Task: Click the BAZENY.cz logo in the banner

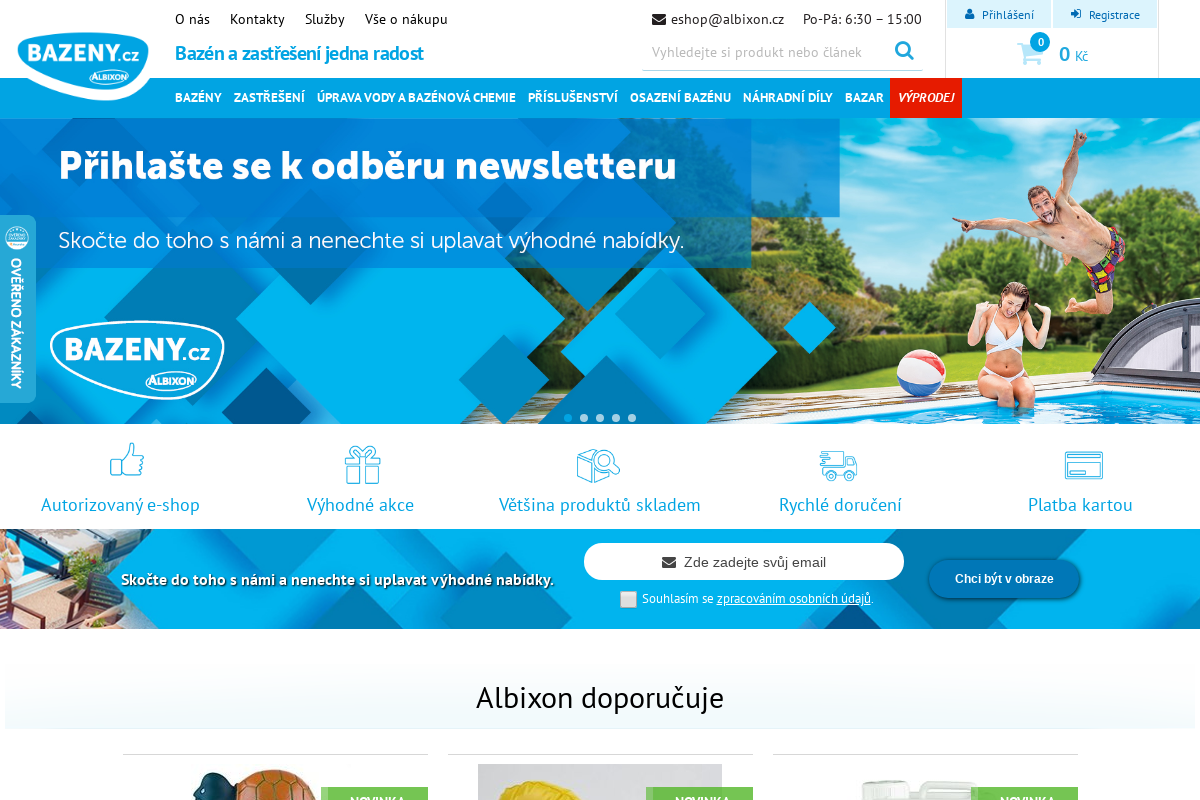Action: tap(137, 360)
